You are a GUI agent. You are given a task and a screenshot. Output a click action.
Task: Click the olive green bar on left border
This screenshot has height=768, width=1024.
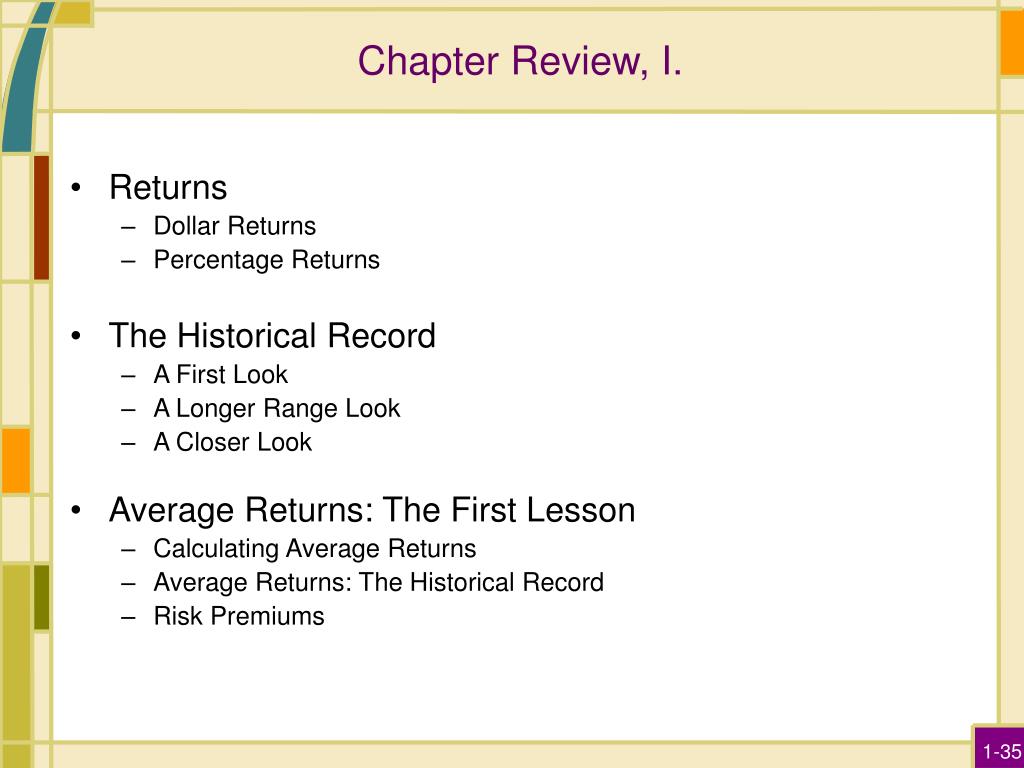(x=41, y=598)
